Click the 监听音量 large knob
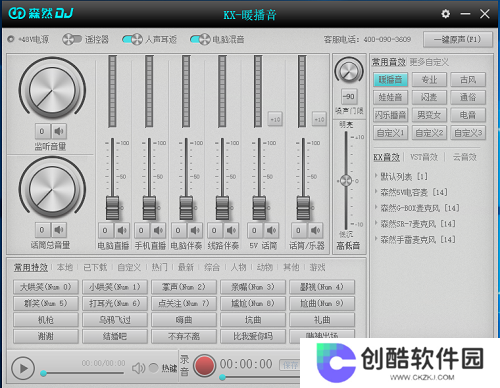500x388 pixels. coord(52,90)
